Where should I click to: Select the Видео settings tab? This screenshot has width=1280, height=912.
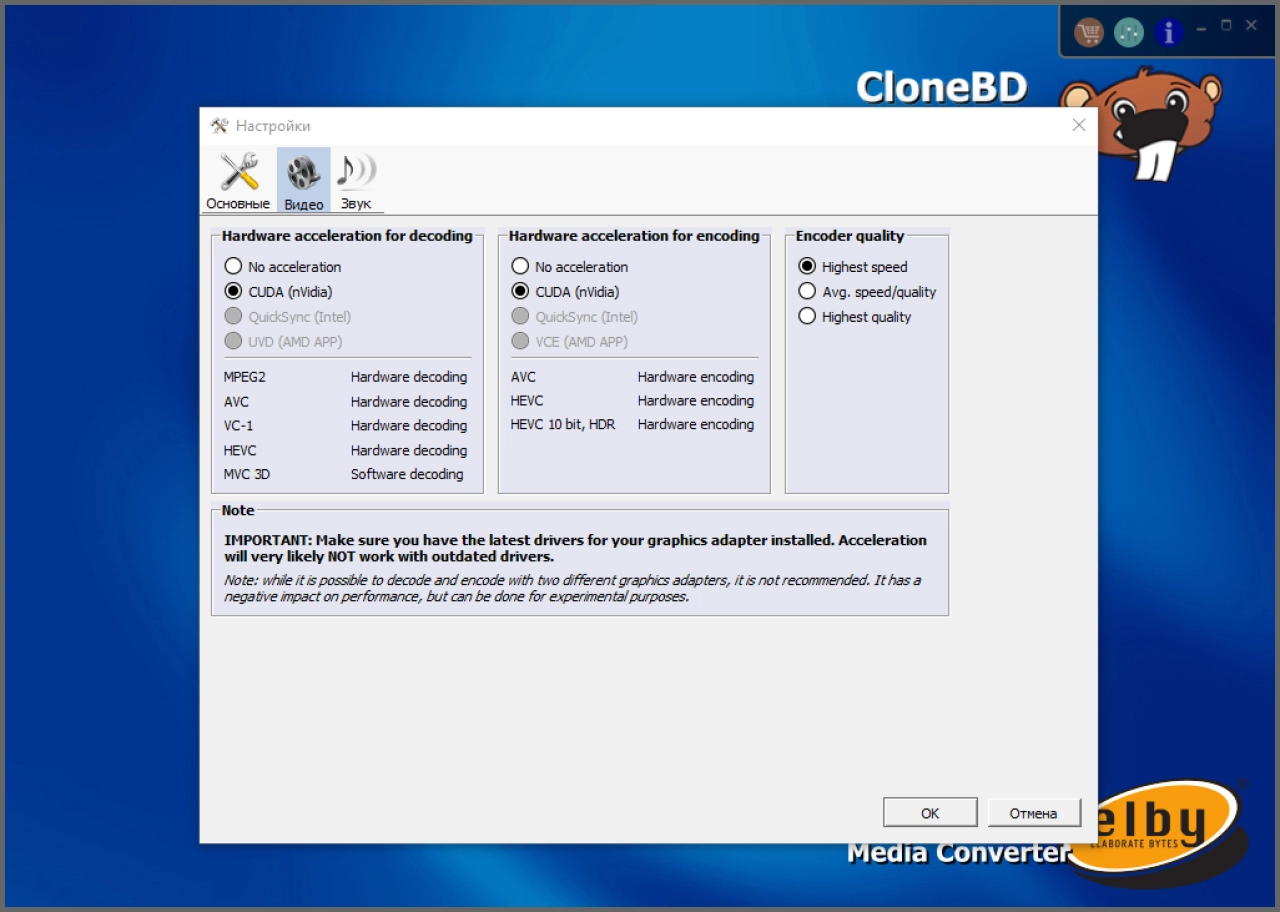(303, 181)
